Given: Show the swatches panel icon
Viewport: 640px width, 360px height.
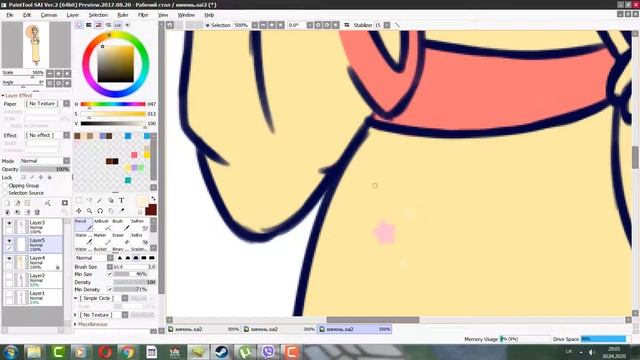Looking at the screenshot, I should (x=118, y=25).
